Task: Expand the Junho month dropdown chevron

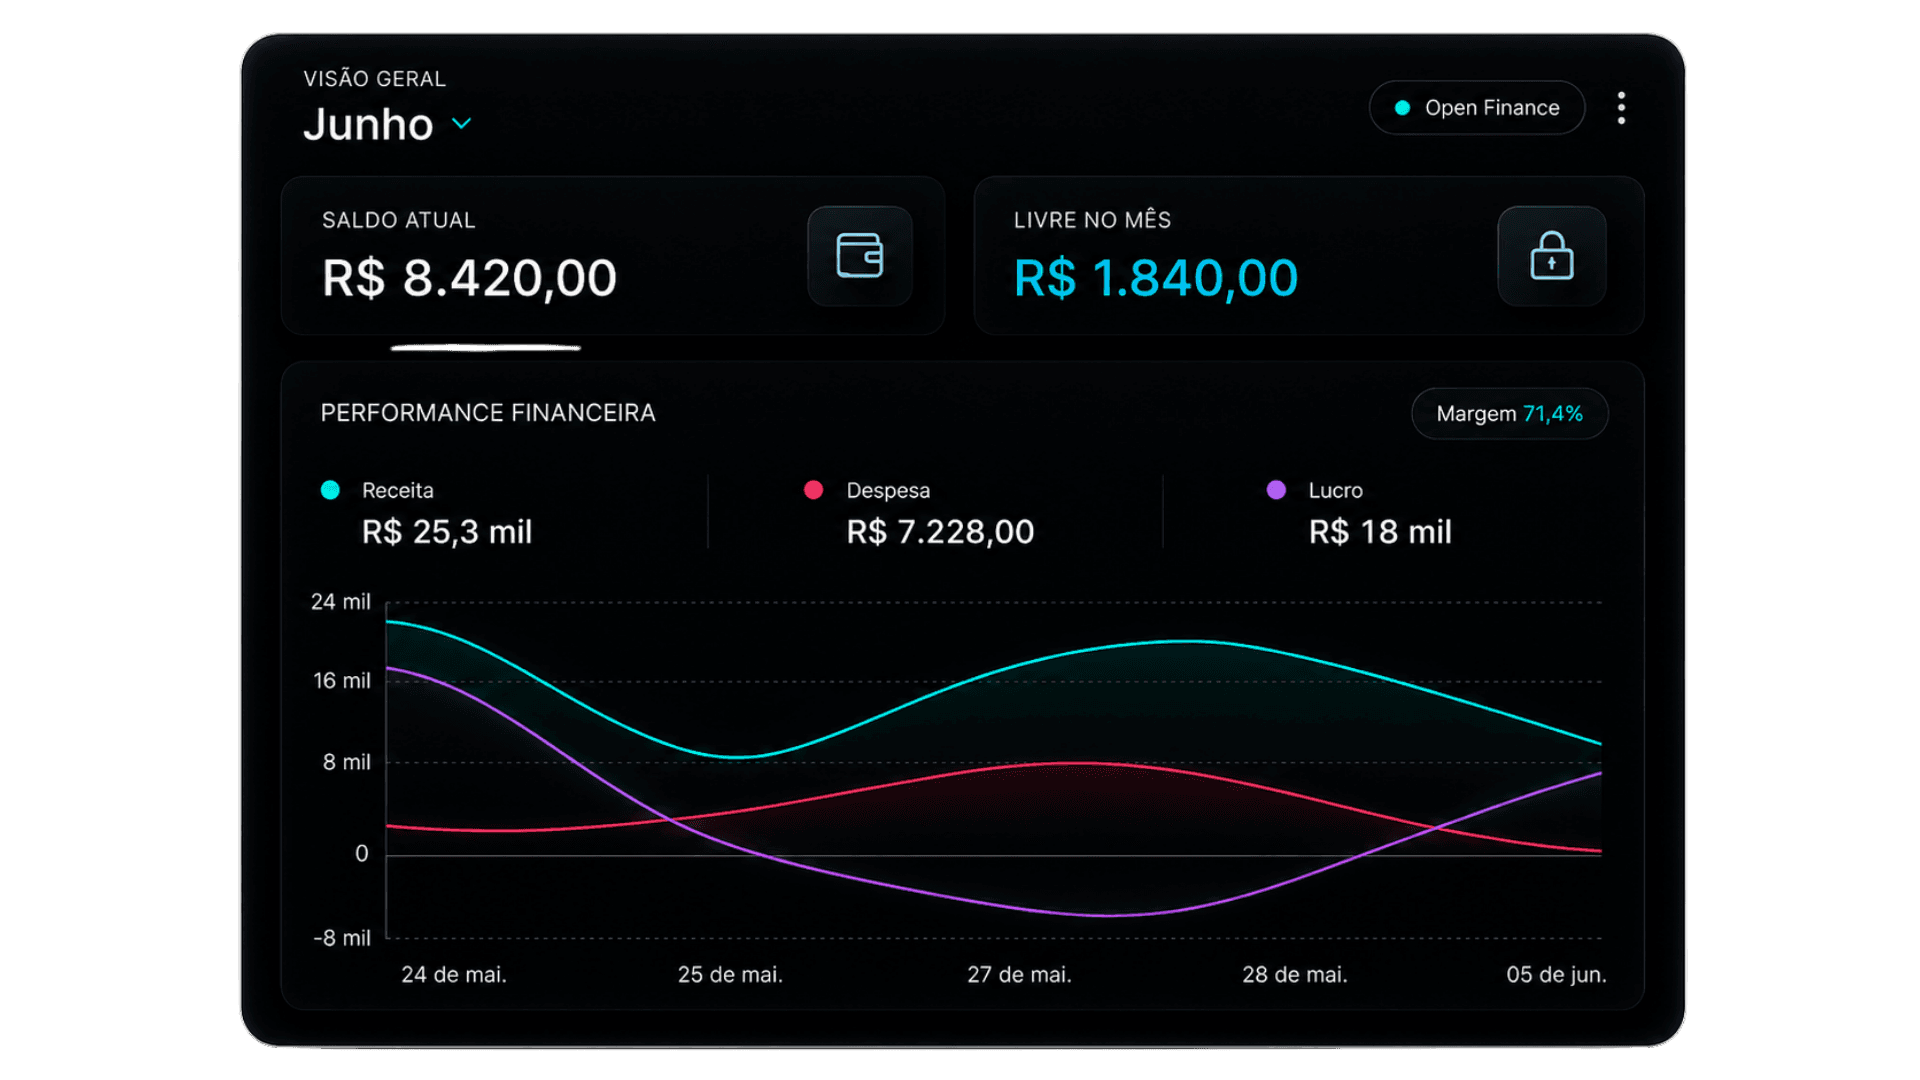Action: pyautogui.click(x=461, y=124)
